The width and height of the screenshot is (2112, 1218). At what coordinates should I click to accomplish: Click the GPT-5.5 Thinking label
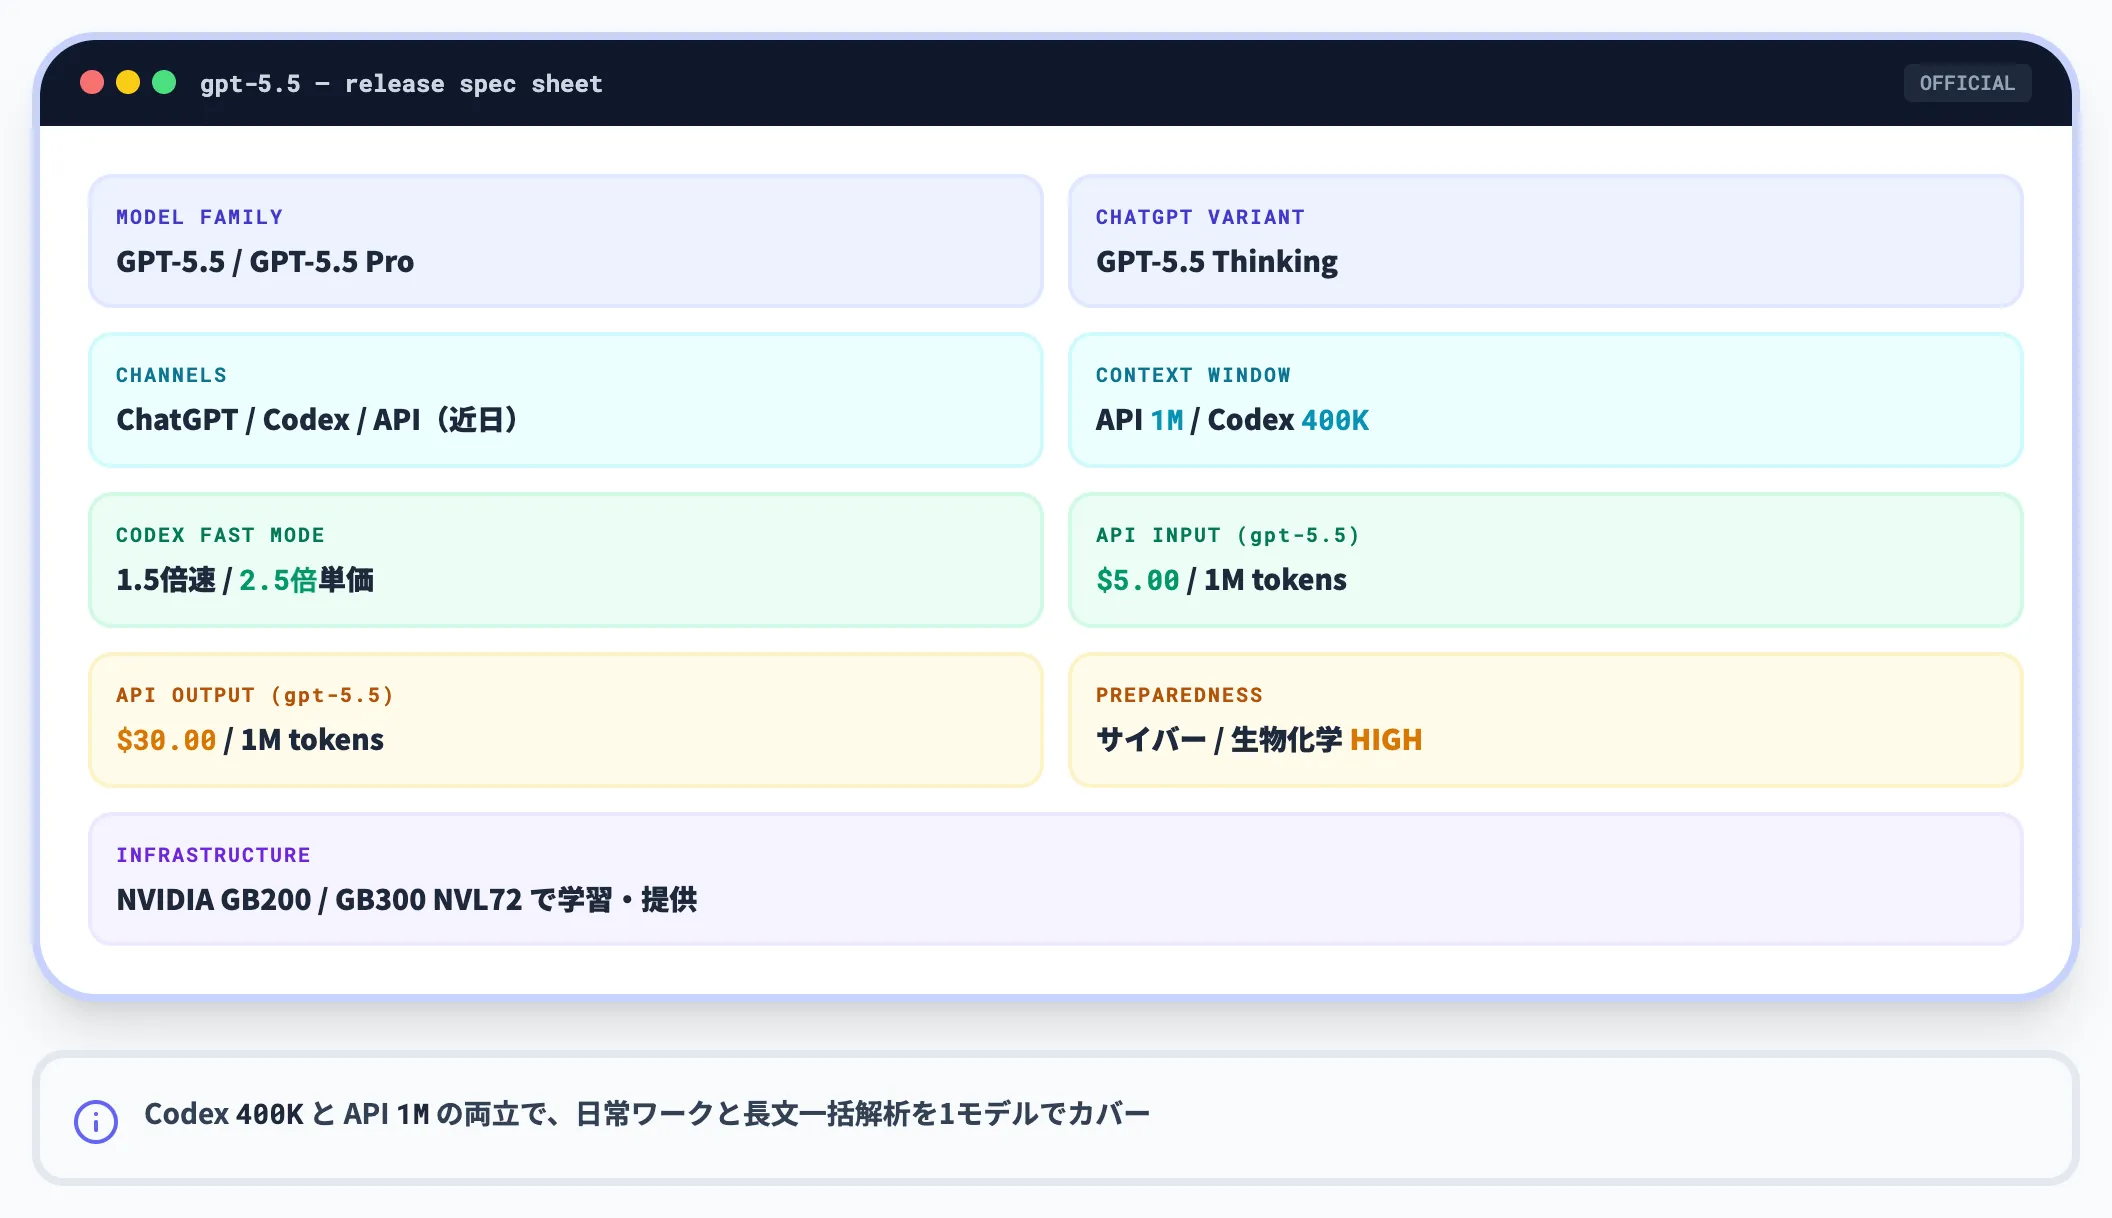(1216, 261)
